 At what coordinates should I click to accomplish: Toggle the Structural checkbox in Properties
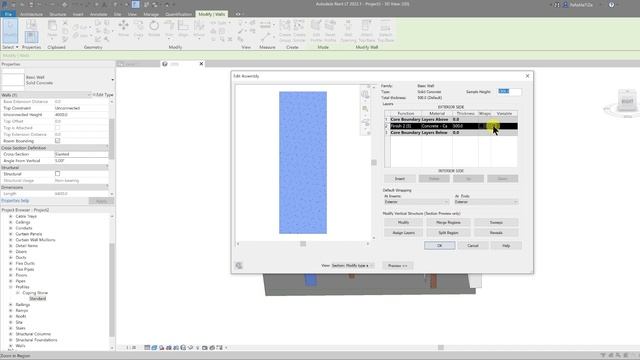(x=58, y=174)
